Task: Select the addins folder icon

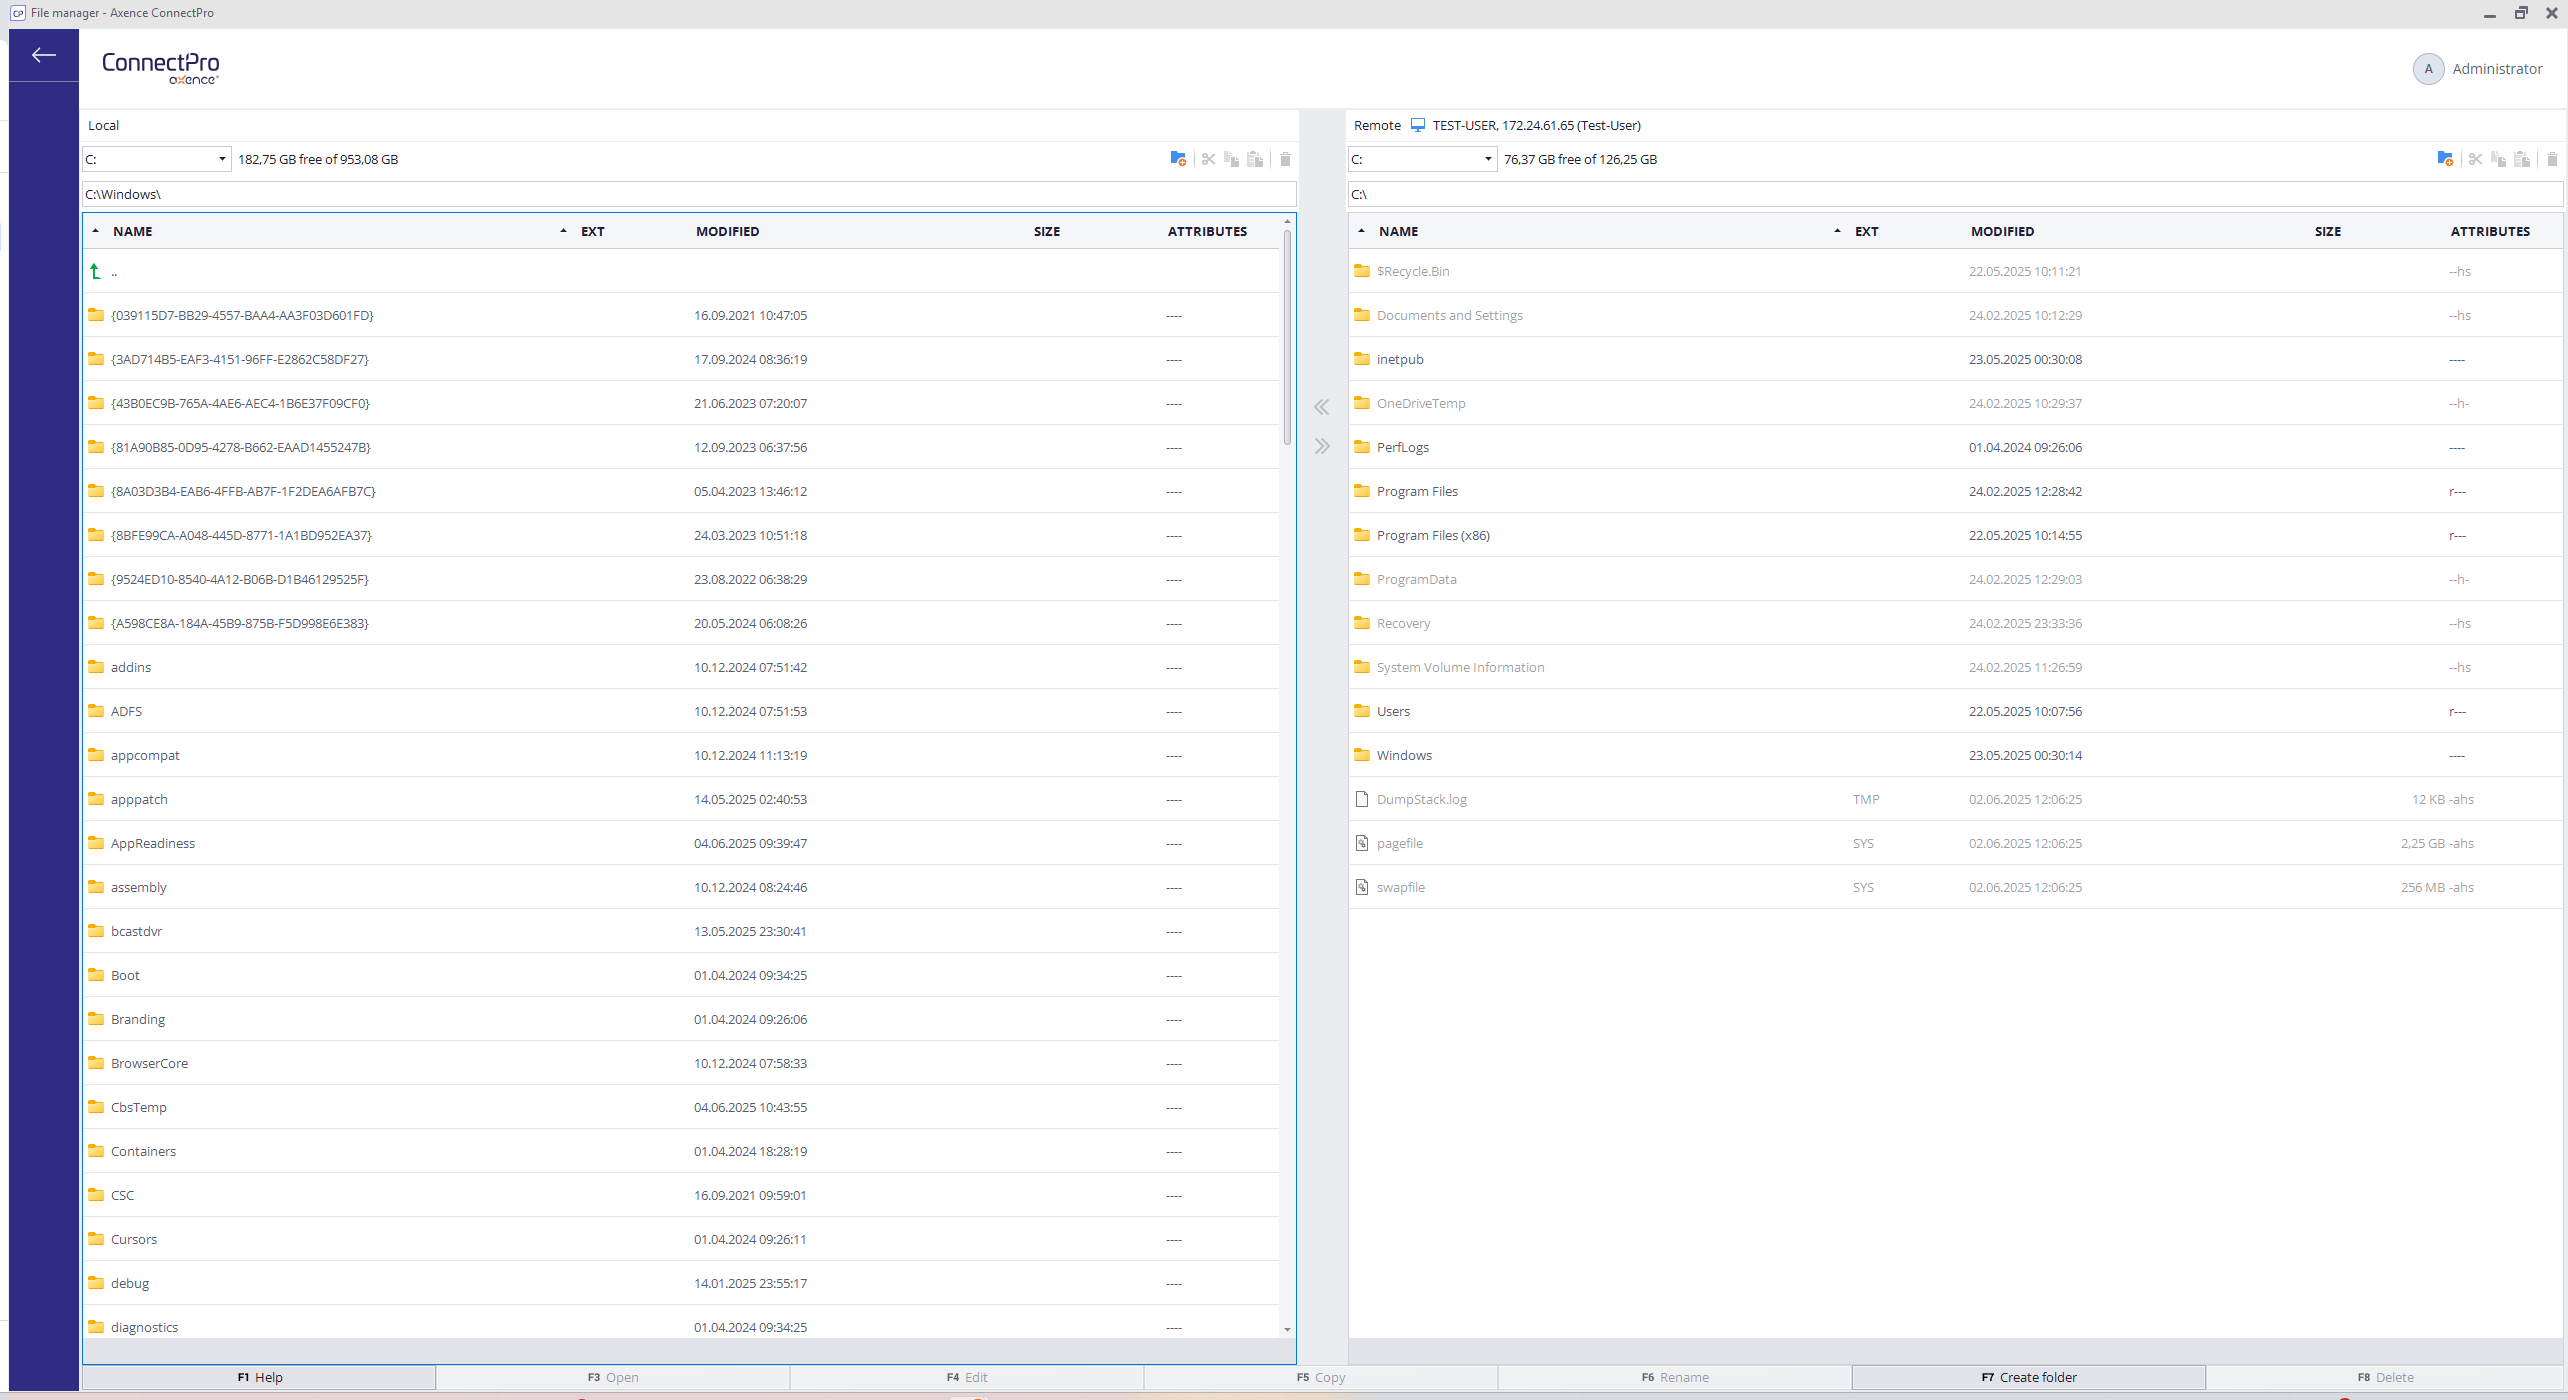Action: pyautogui.click(x=96, y=667)
